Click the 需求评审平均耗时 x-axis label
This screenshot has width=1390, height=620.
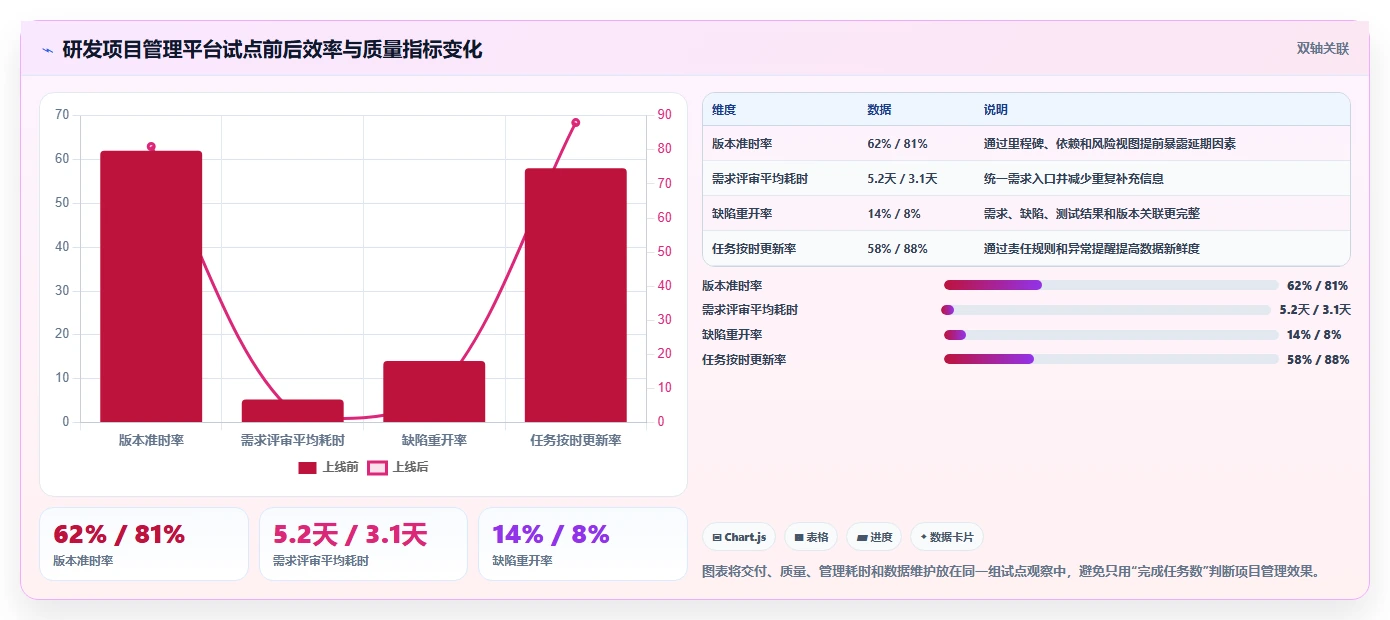(x=293, y=440)
